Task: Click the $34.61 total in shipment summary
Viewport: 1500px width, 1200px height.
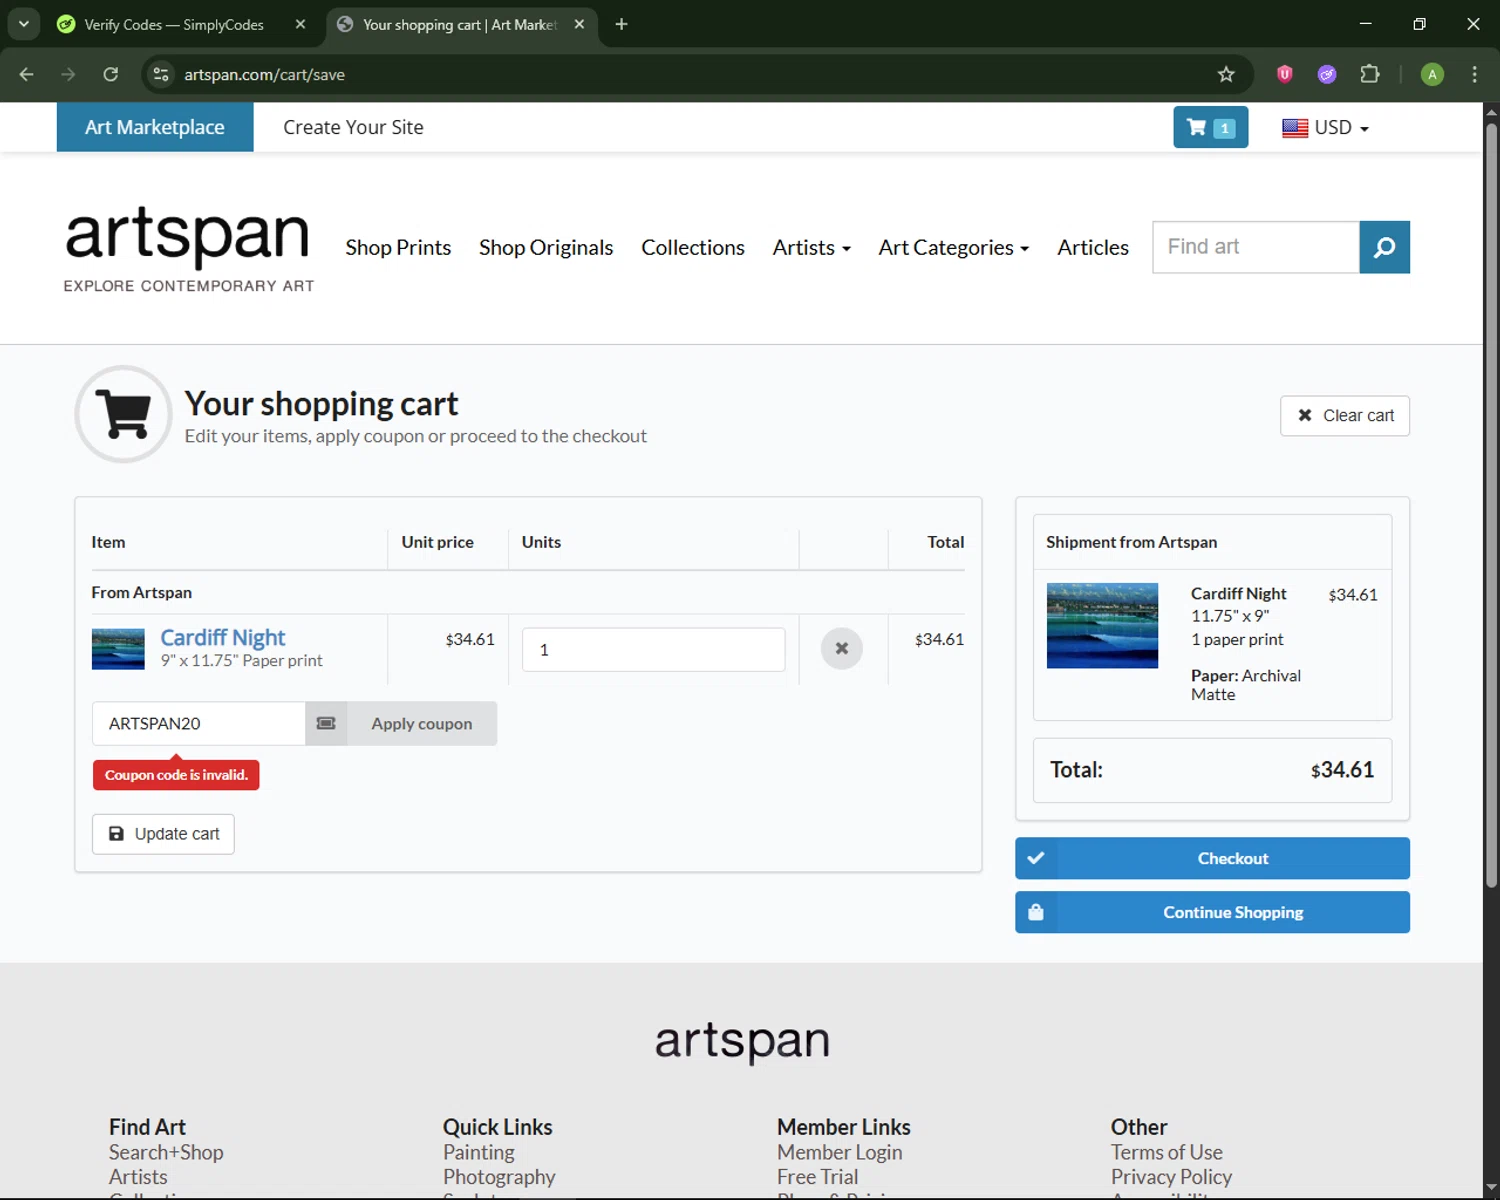Action: [x=1342, y=770]
